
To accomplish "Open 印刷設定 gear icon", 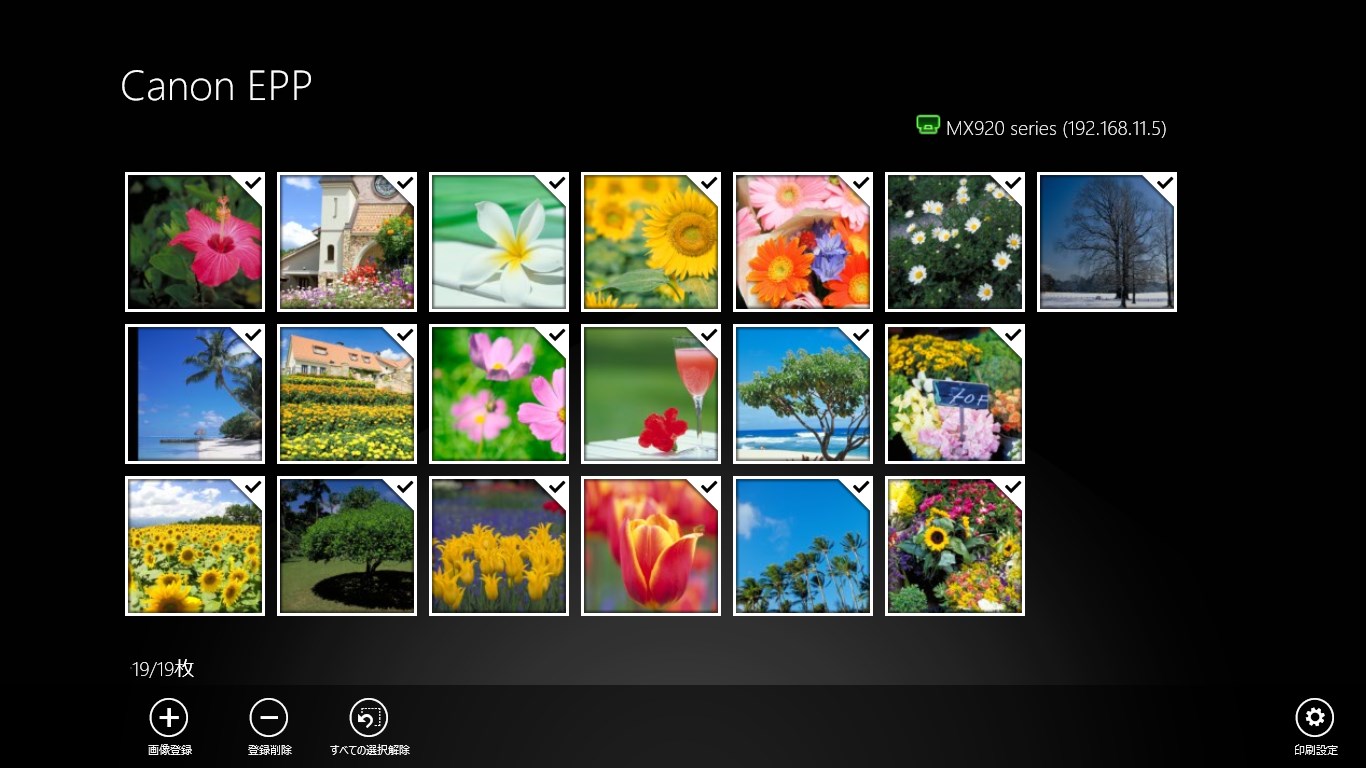I will [x=1315, y=717].
